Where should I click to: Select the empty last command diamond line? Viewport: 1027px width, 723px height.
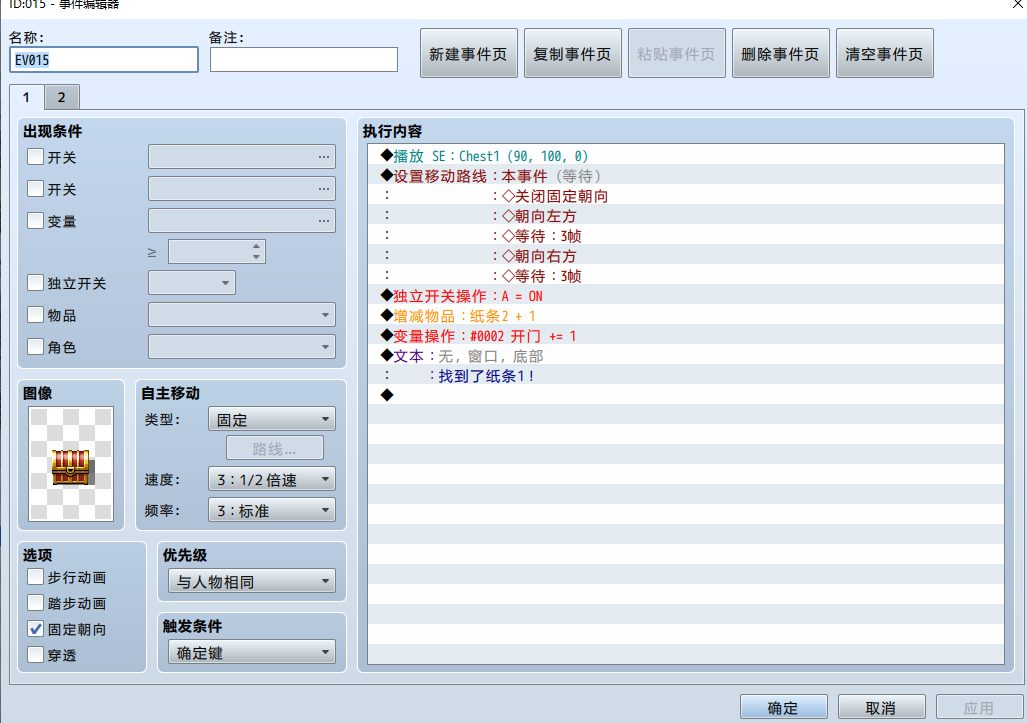[x=686, y=395]
